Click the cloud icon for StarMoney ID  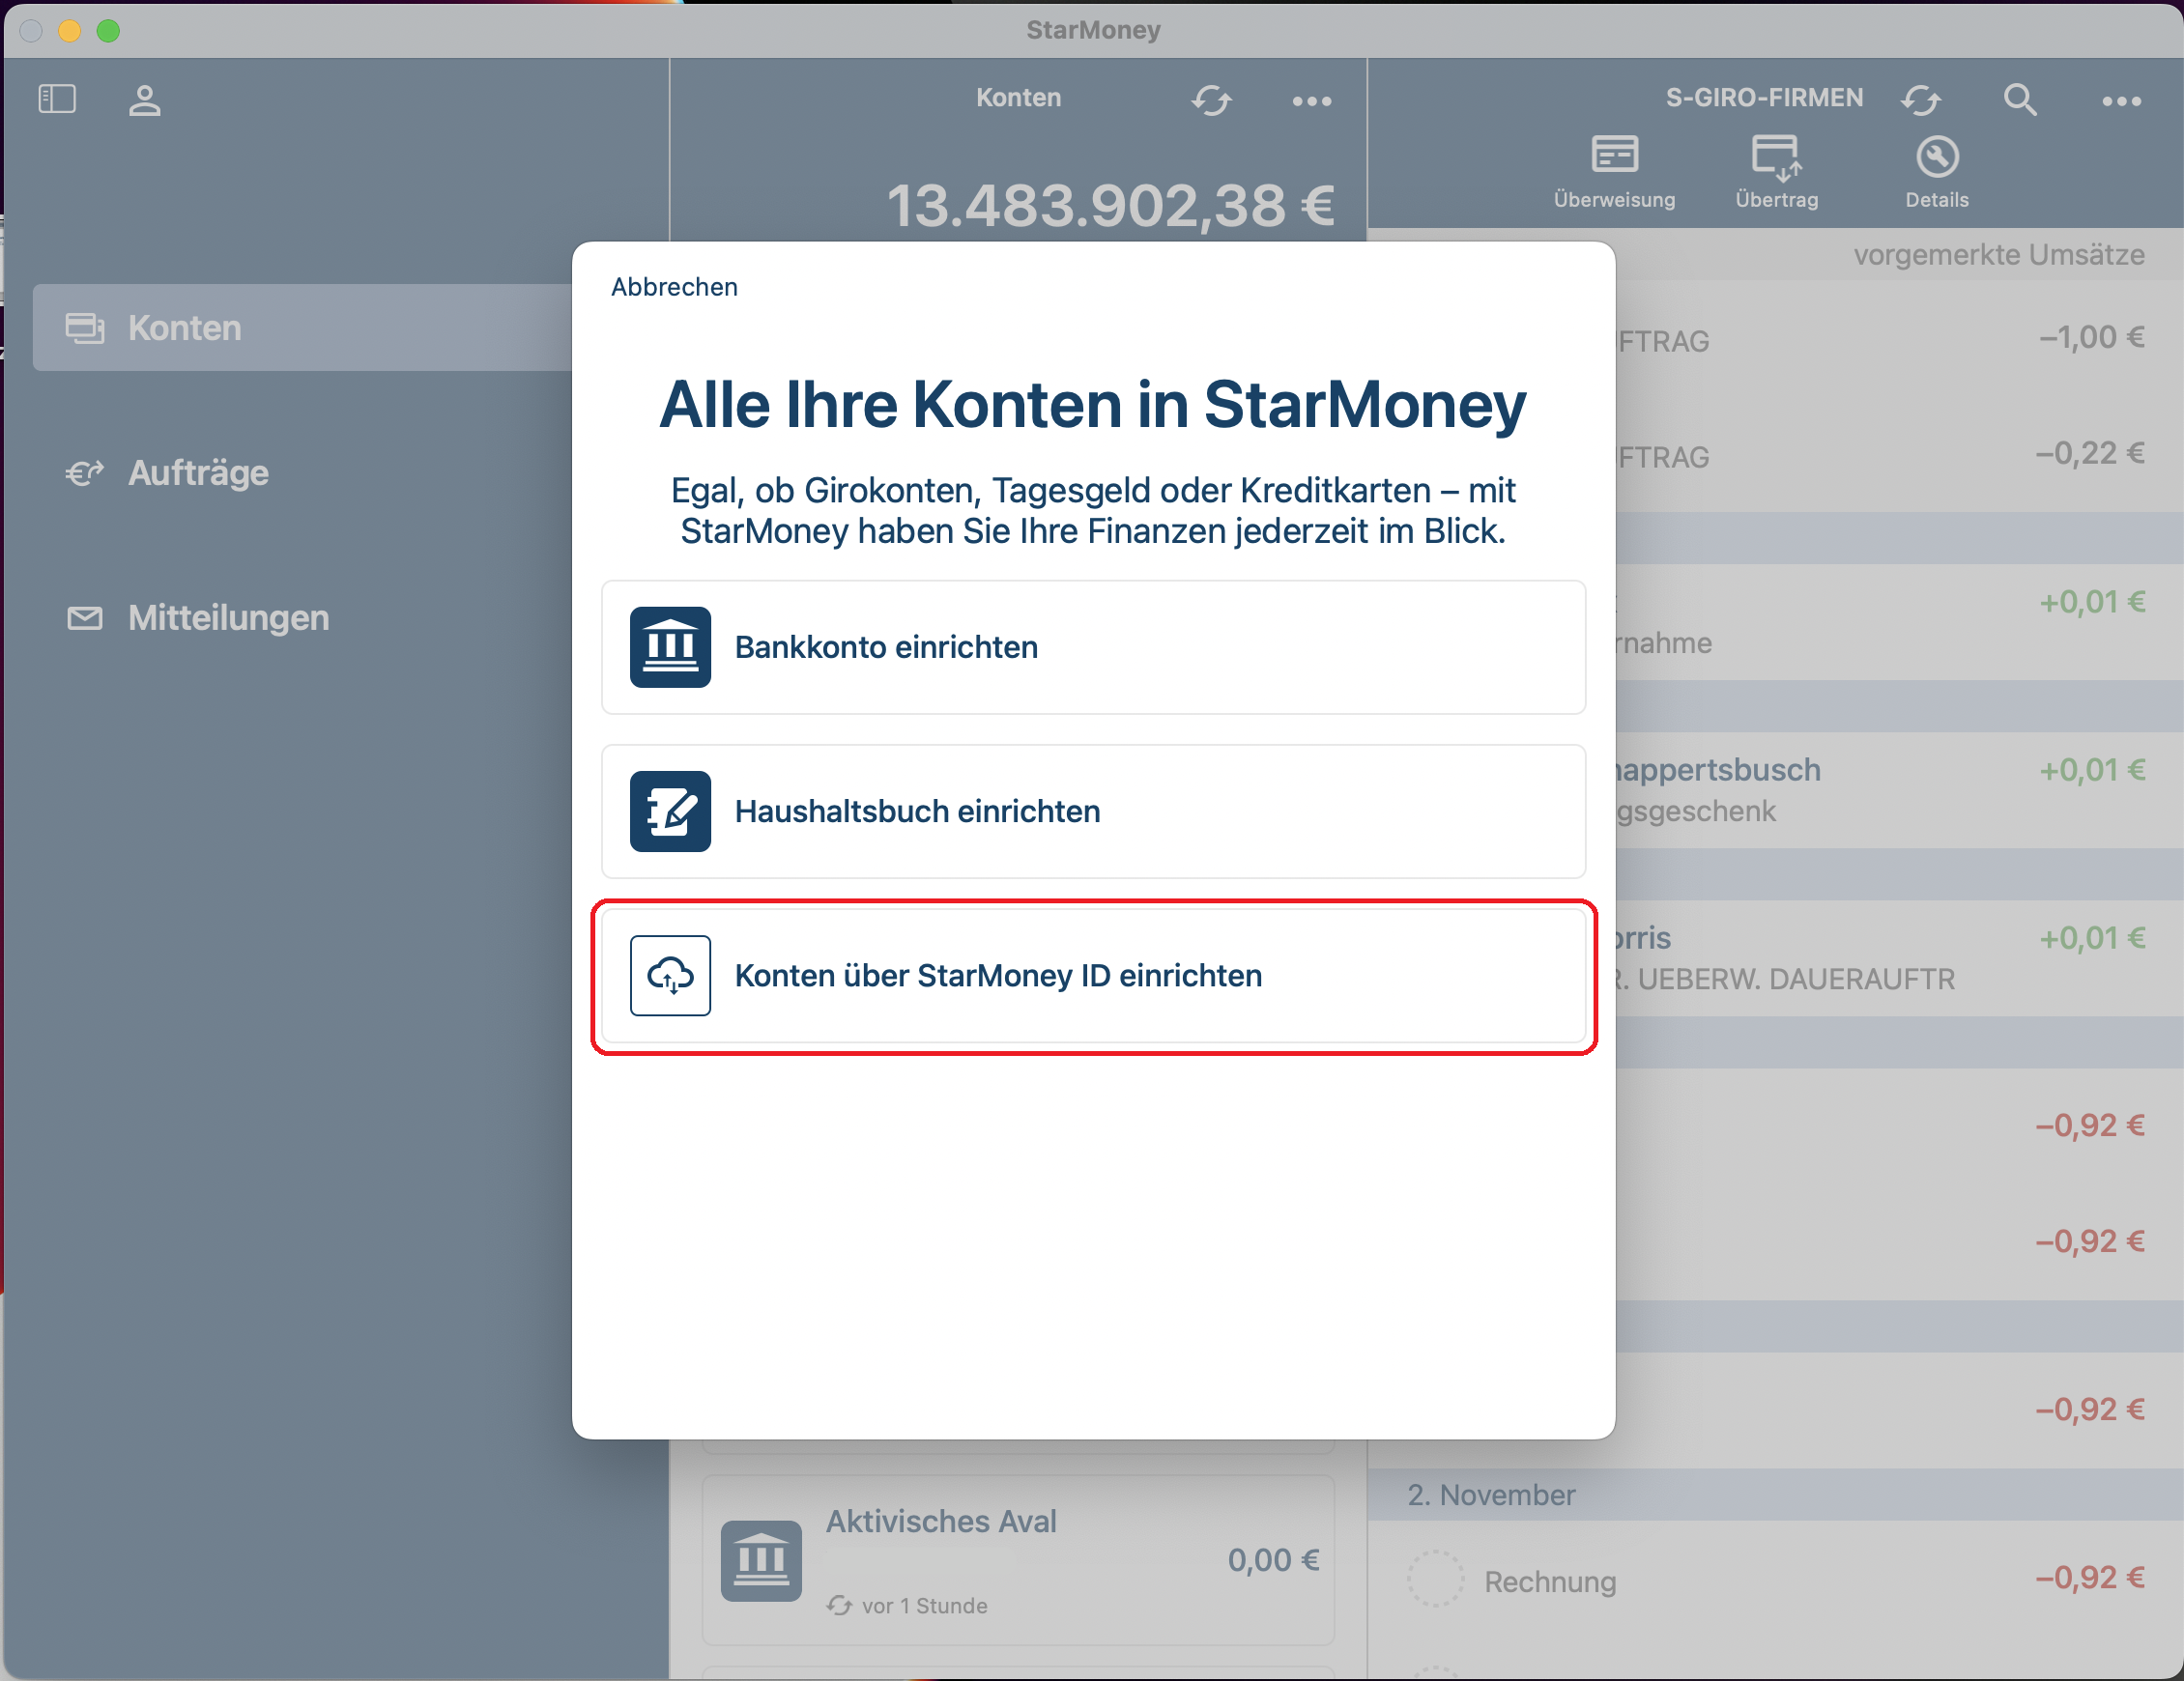pyautogui.click(x=670, y=975)
